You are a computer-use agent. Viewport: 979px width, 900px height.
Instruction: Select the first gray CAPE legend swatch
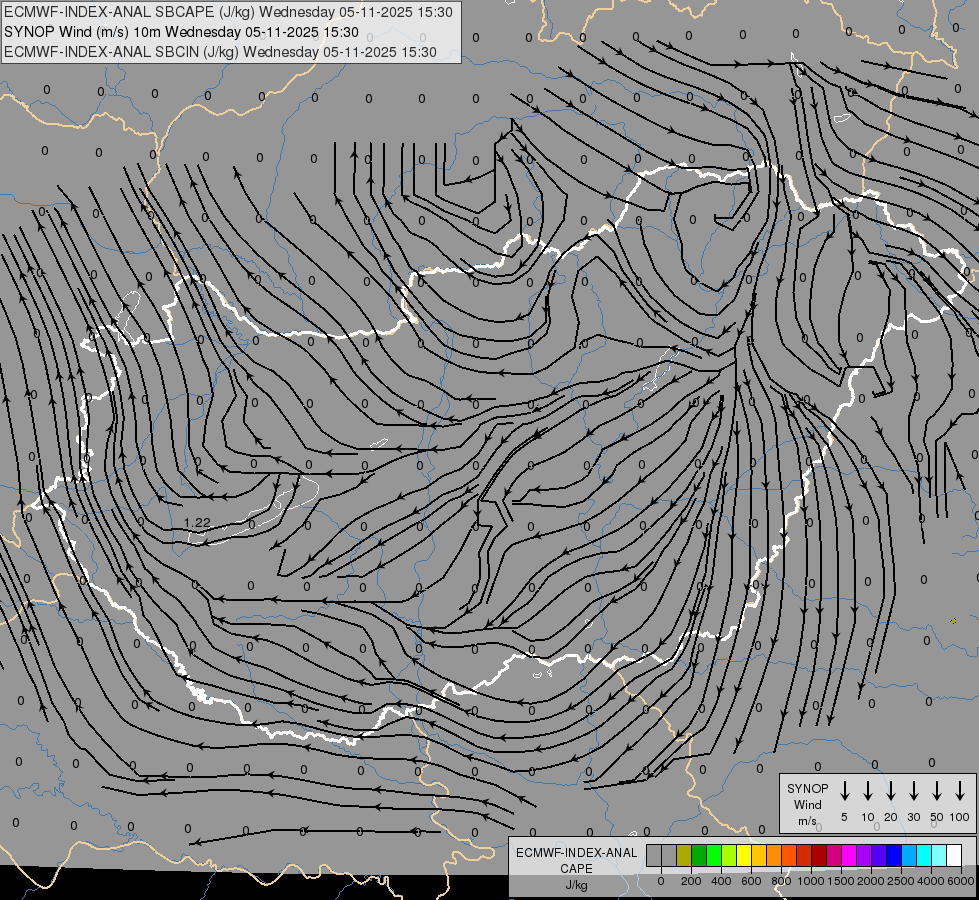(654, 855)
